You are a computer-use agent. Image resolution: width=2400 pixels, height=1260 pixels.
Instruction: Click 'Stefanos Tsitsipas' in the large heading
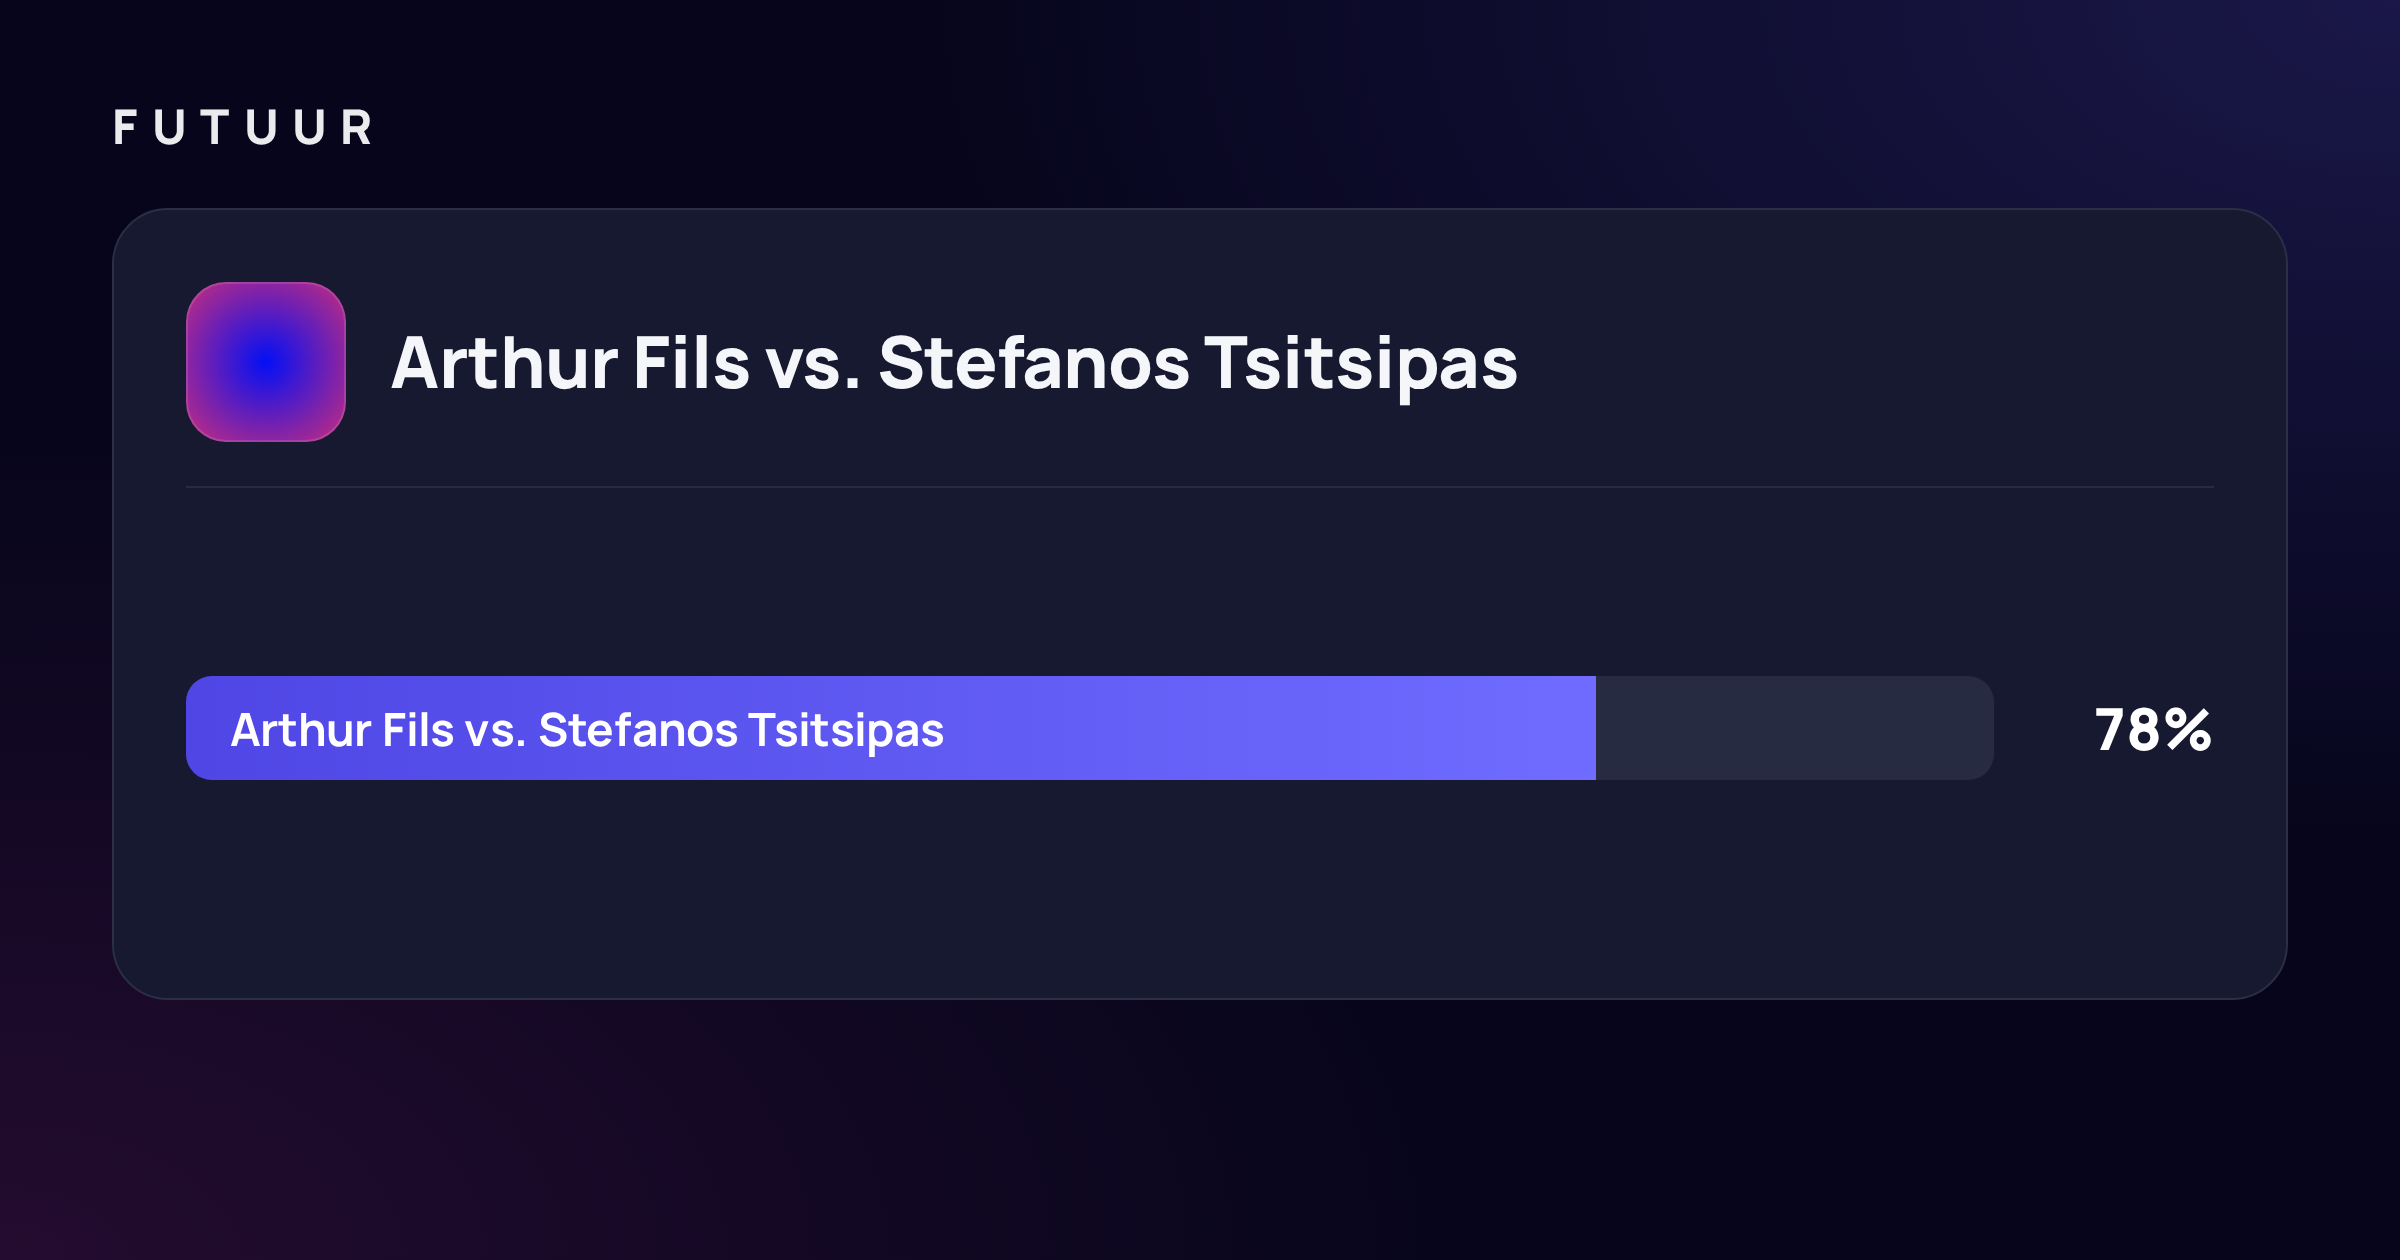point(1198,364)
